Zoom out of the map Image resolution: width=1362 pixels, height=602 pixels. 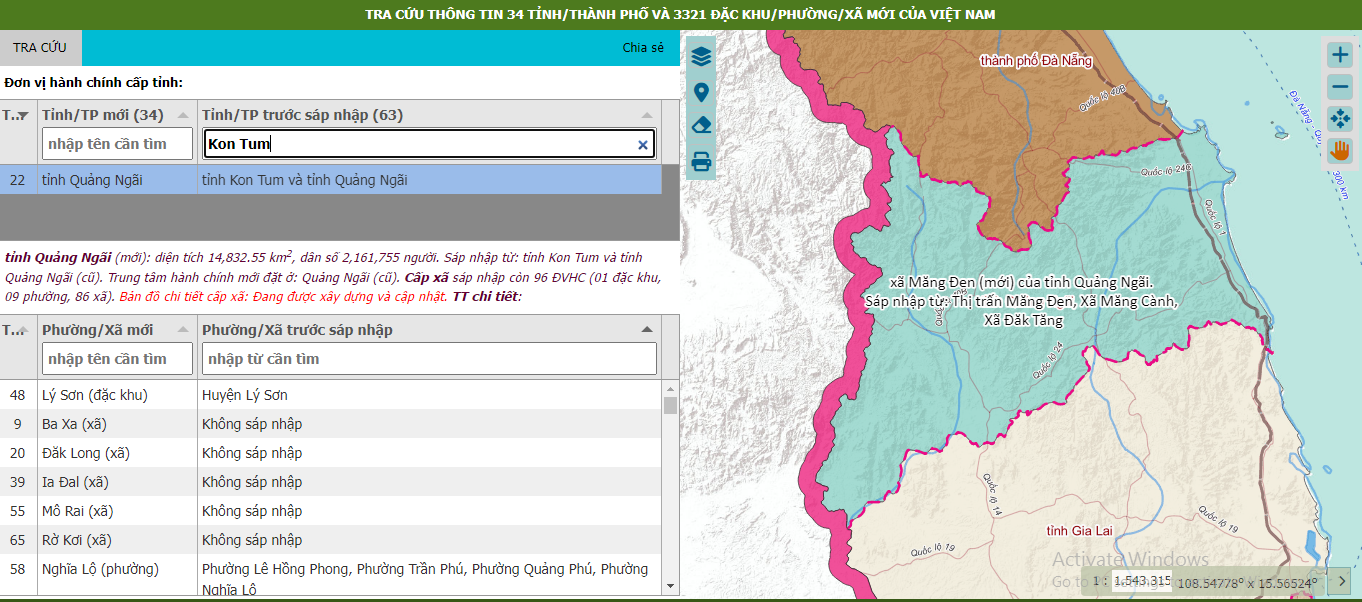[x=1340, y=87]
